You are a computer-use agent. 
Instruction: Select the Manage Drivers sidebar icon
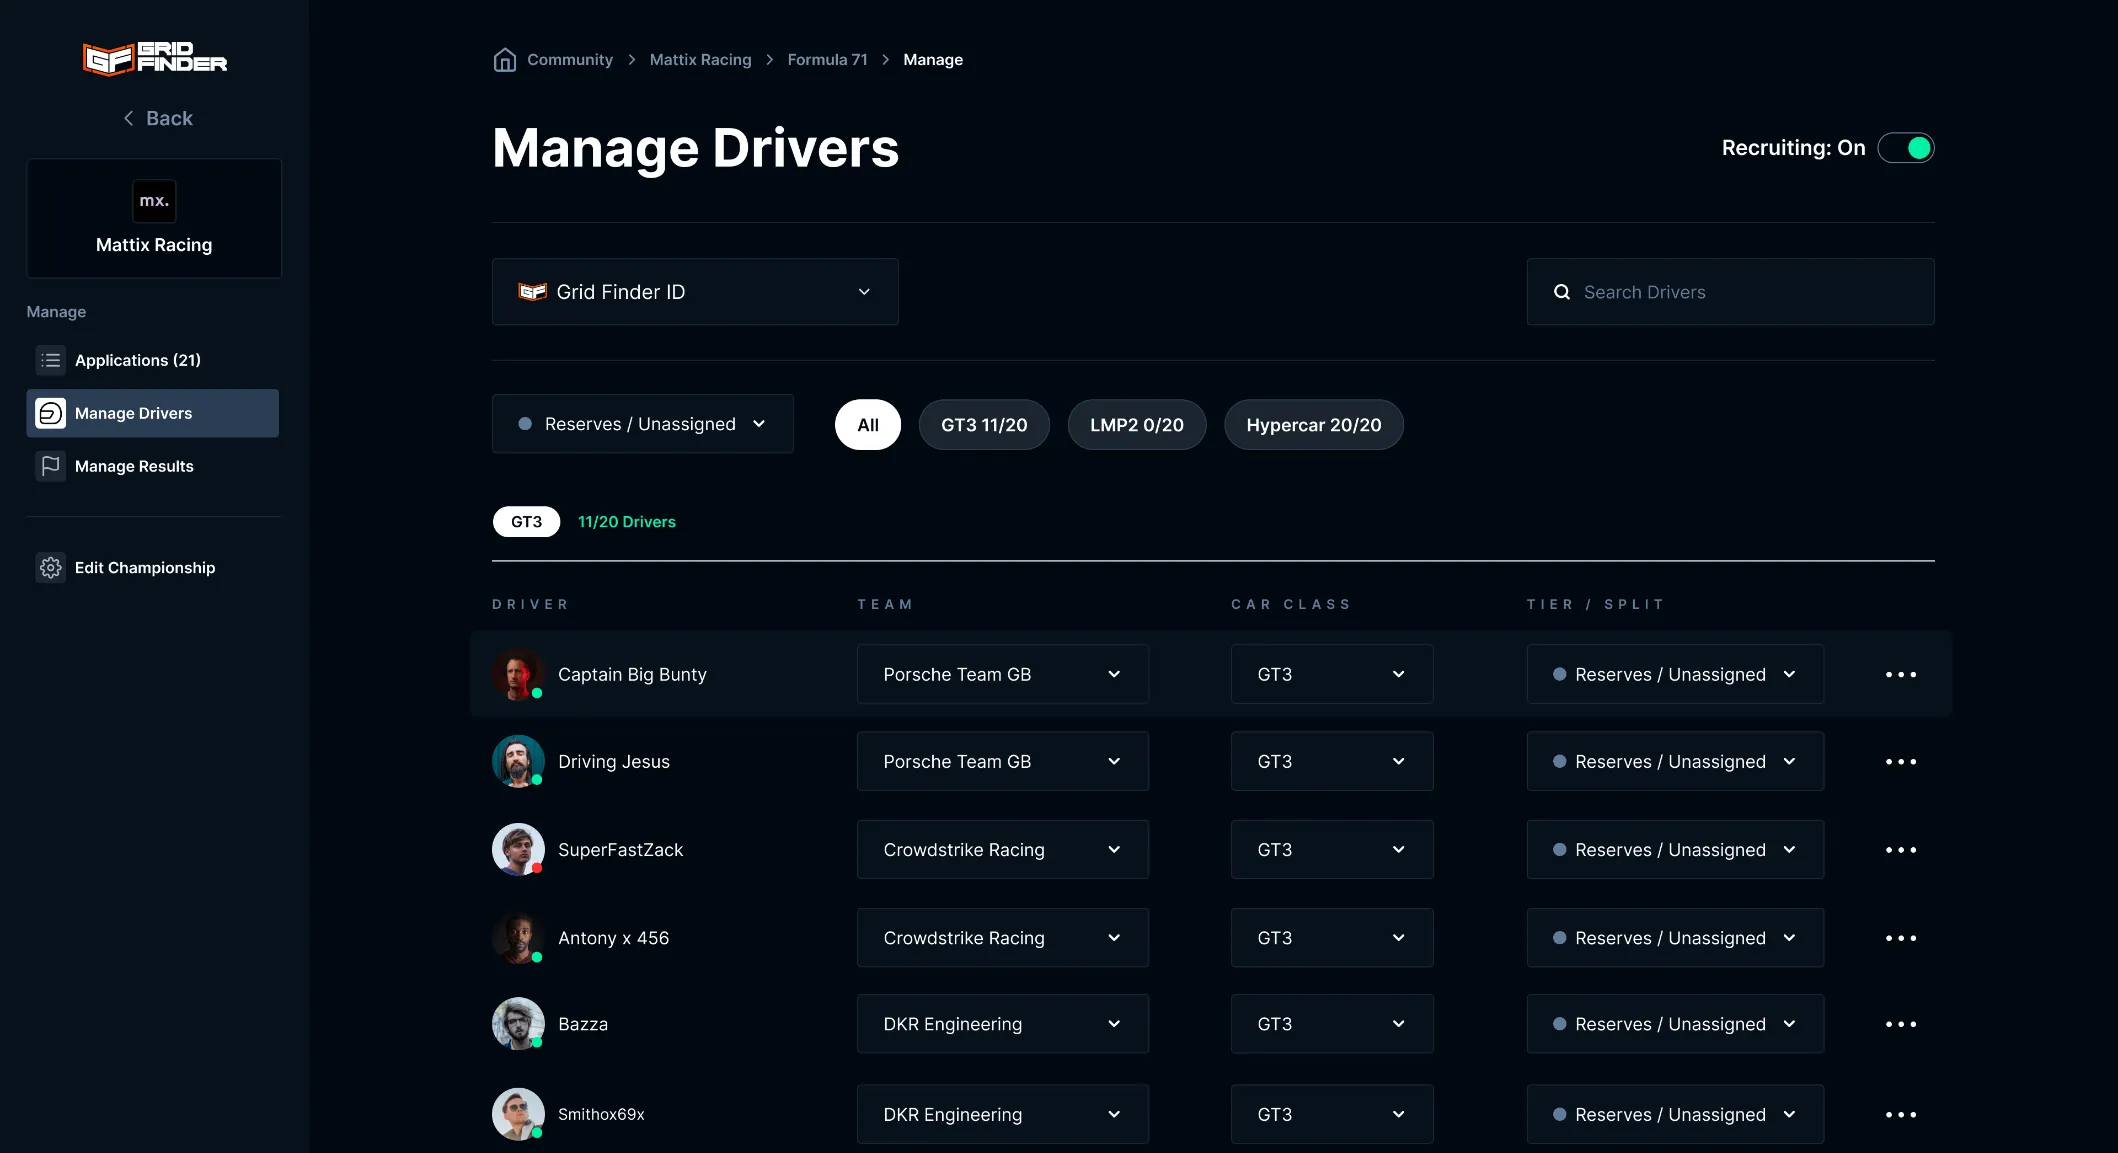pyautogui.click(x=50, y=412)
